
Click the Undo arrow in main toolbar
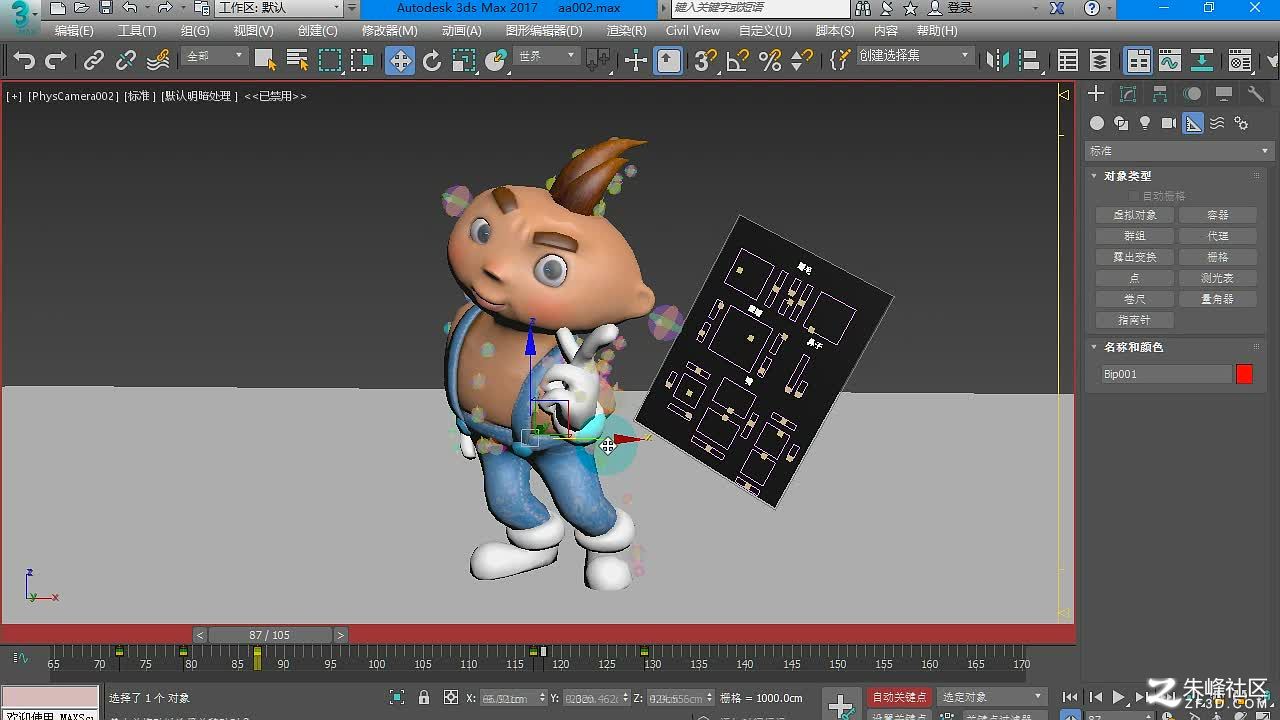(24, 61)
